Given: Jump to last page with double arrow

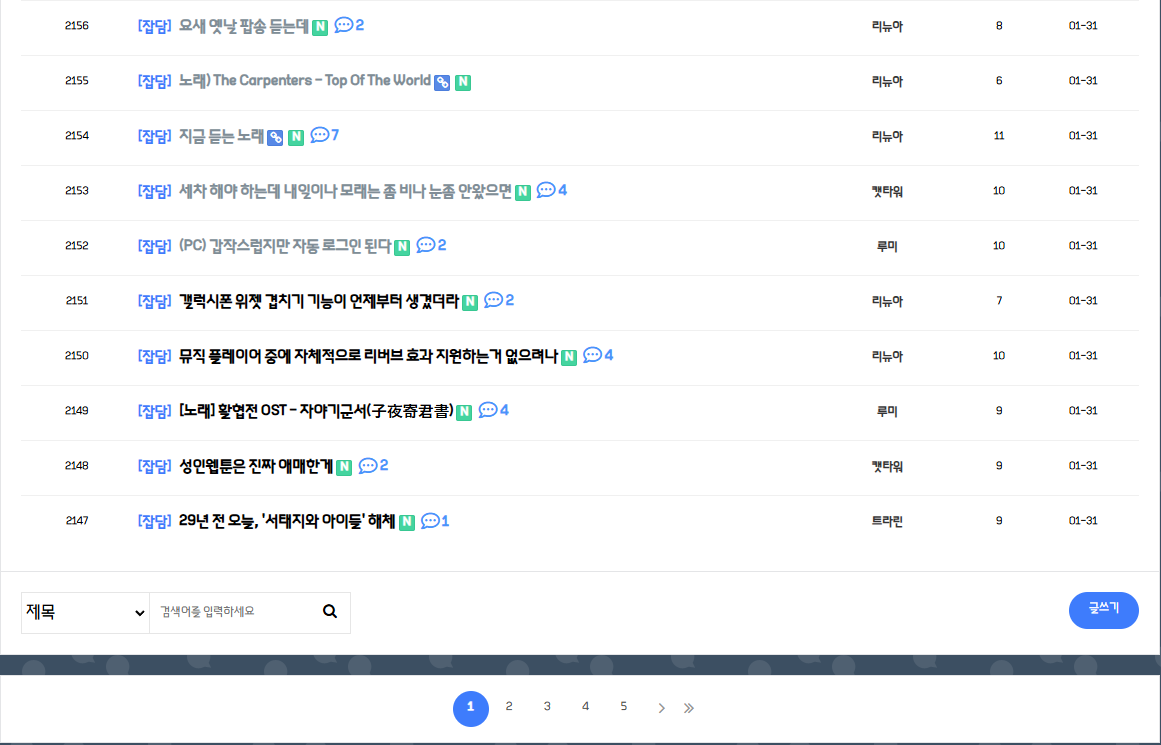Looking at the screenshot, I should pos(688,708).
